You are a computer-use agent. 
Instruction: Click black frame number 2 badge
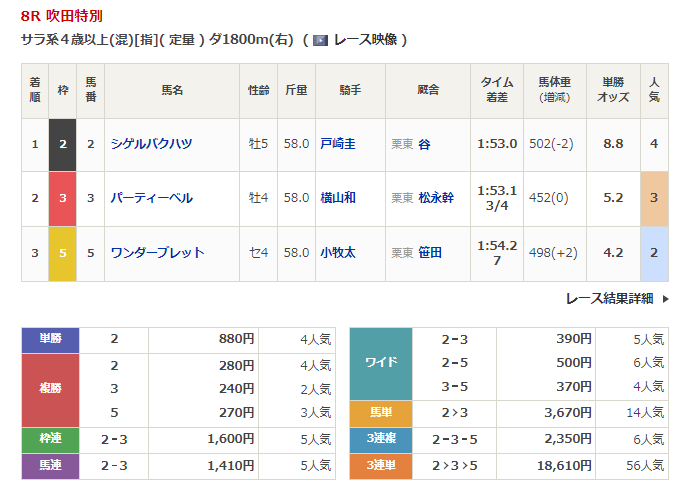[63, 144]
